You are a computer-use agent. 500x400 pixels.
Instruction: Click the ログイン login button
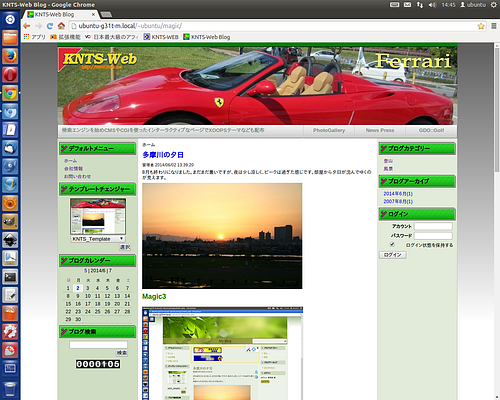392,255
